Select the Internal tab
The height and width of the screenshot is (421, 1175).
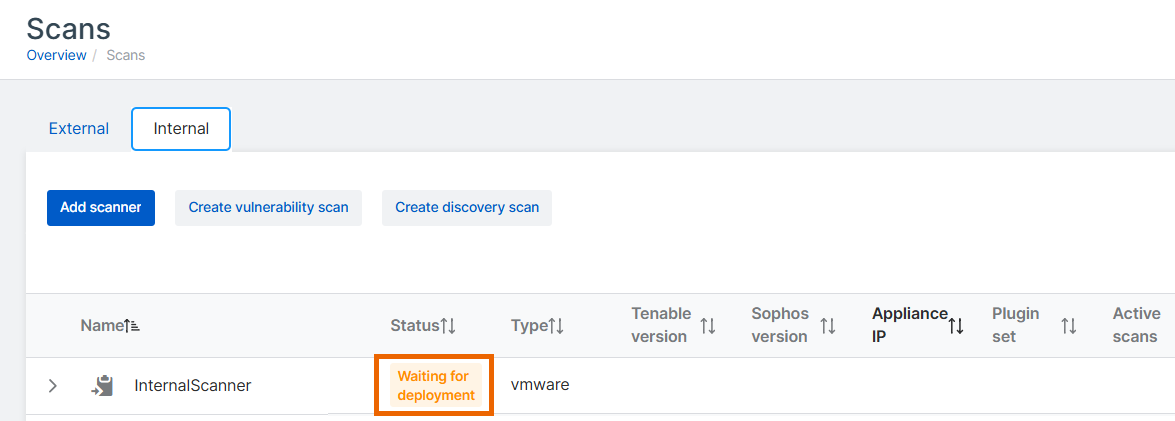(x=181, y=129)
